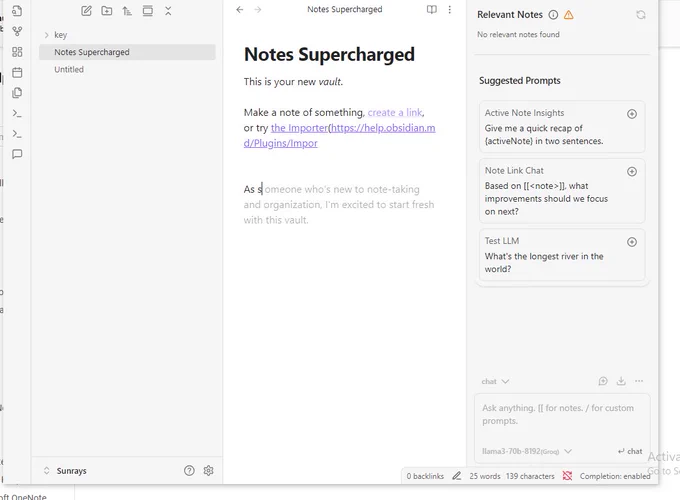The width and height of the screenshot is (680, 500).
Task: Add Test LLM prompt to chat
Action: (632, 242)
